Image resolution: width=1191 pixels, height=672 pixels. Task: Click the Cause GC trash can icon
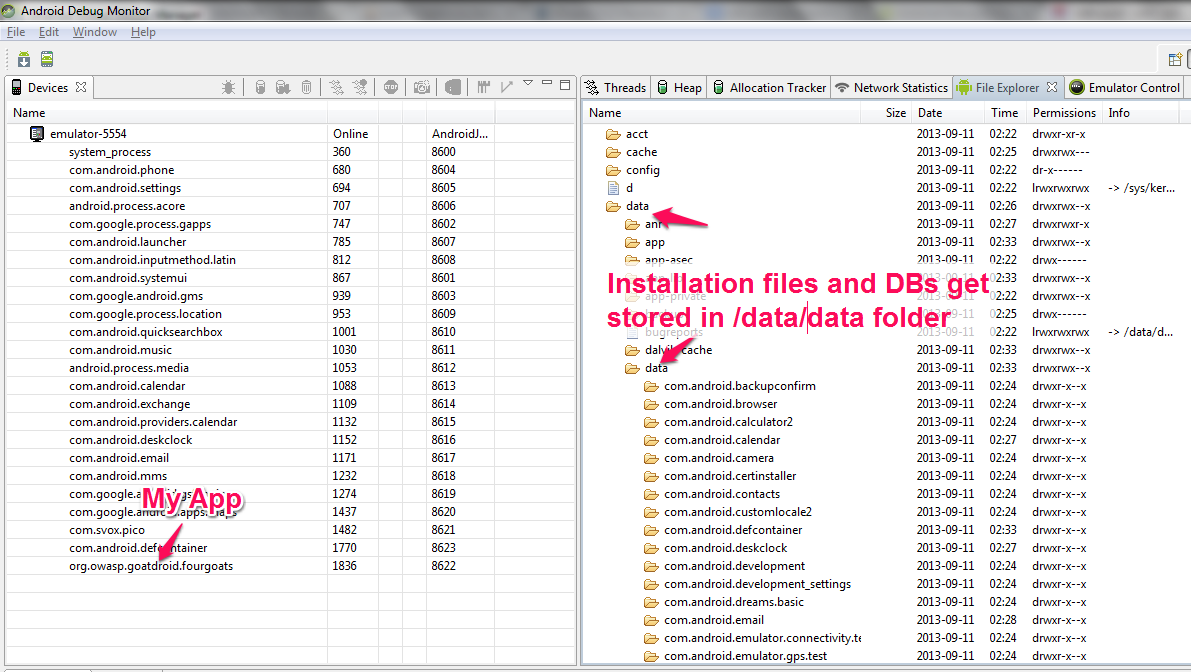[306, 87]
